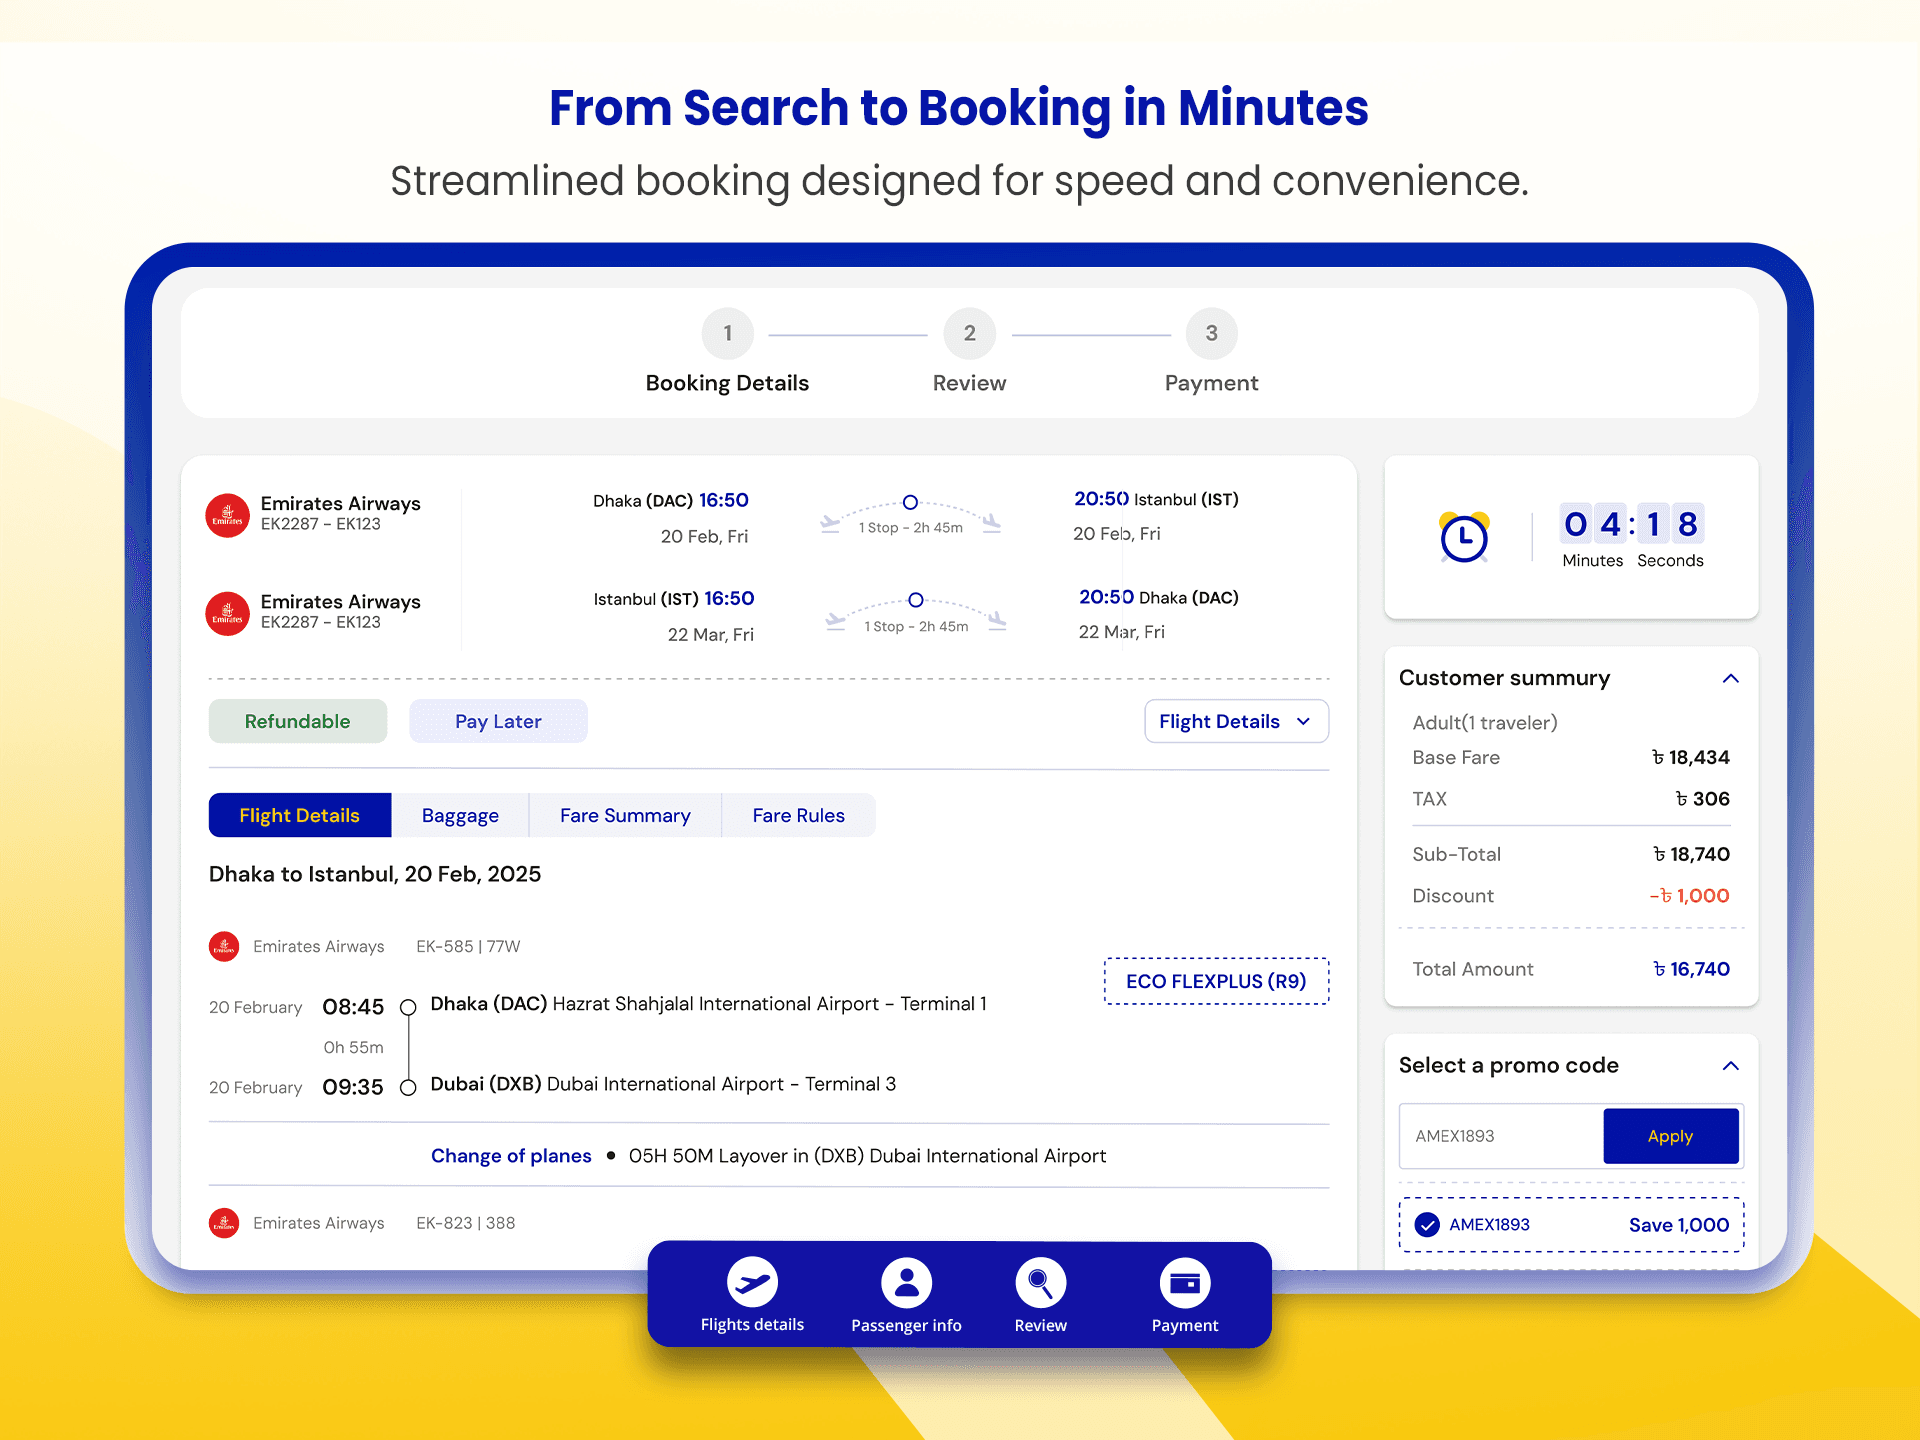This screenshot has width=1920, height=1440.
Task: Open Passenger info in bottom navigation
Action: (x=906, y=1295)
